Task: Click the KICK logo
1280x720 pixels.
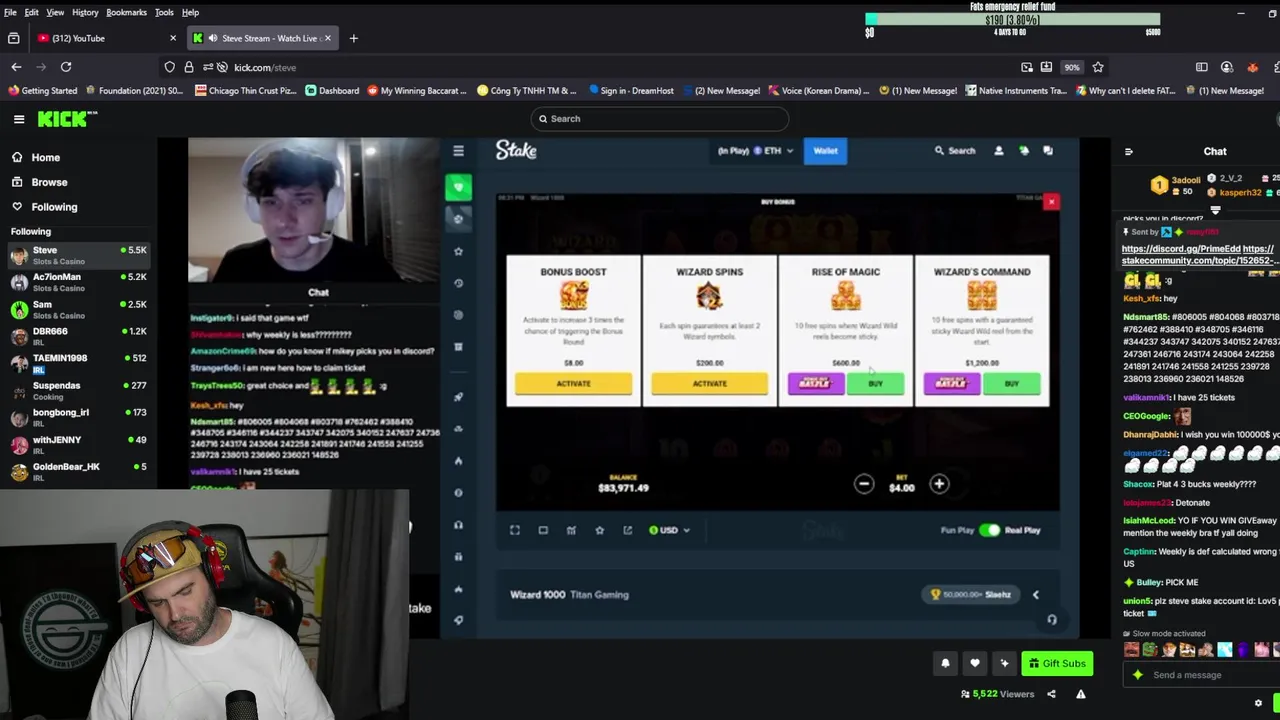Action: pyautogui.click(x=67, y=119)
